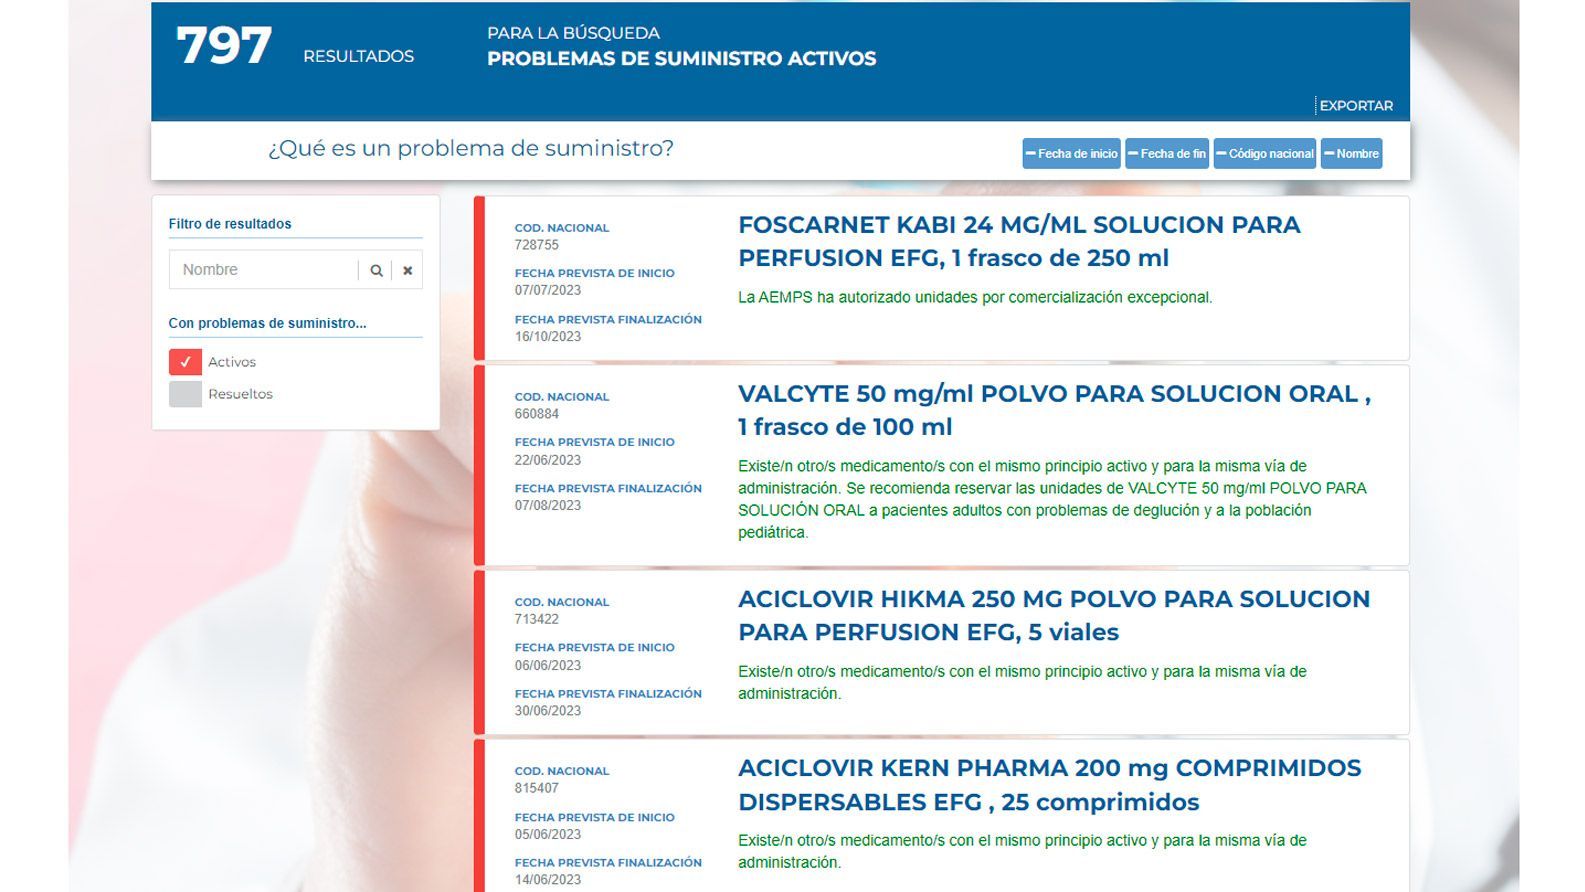Open VALCYTE 50 mg/ml POLVO result title
The height and width of the screenshot is (892, 1585).
[1054, 410]
